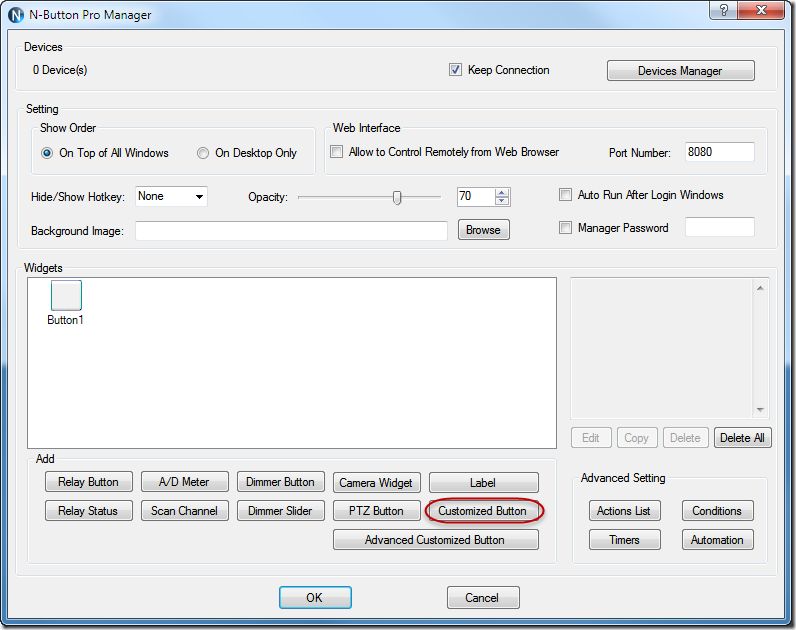Click the properties panel scroll-up arrow
The image size is (796, 630).
pyautogui.click(x=760, y=288)
